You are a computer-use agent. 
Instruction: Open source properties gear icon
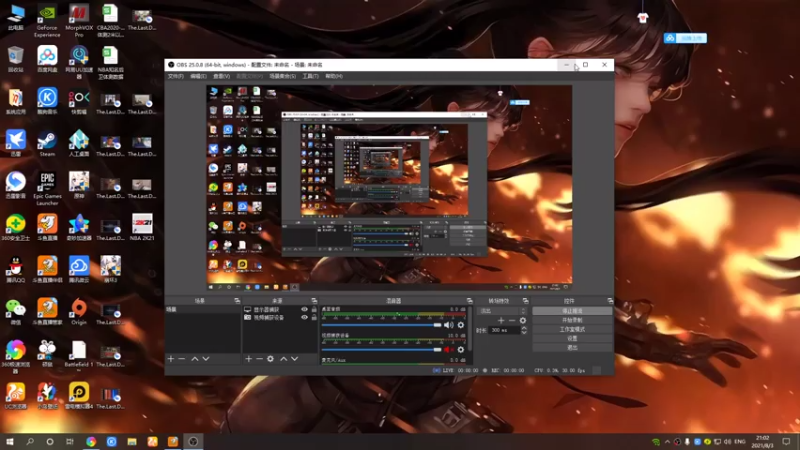270,359
